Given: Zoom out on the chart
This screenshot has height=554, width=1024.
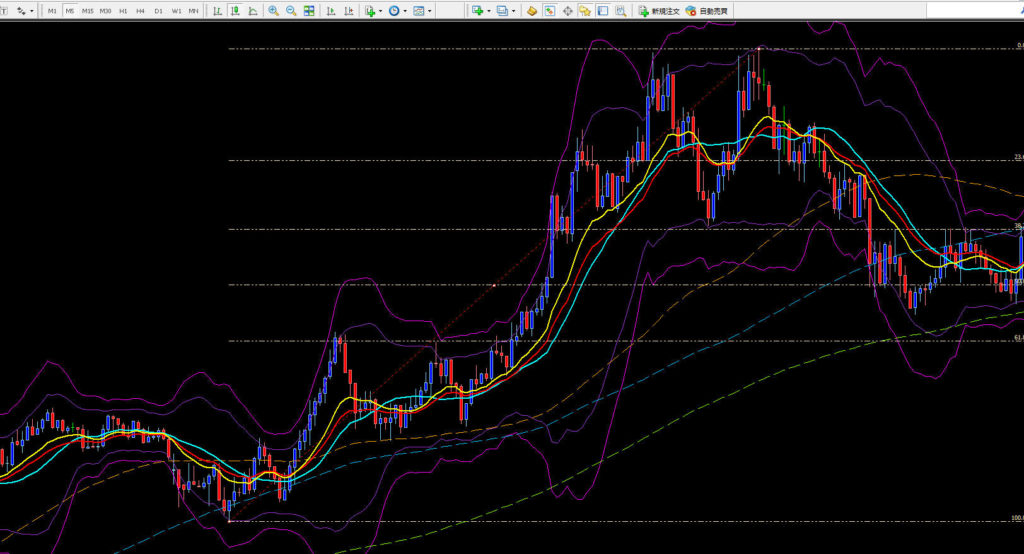Looking at the screenshot, I should click(291, 10).
